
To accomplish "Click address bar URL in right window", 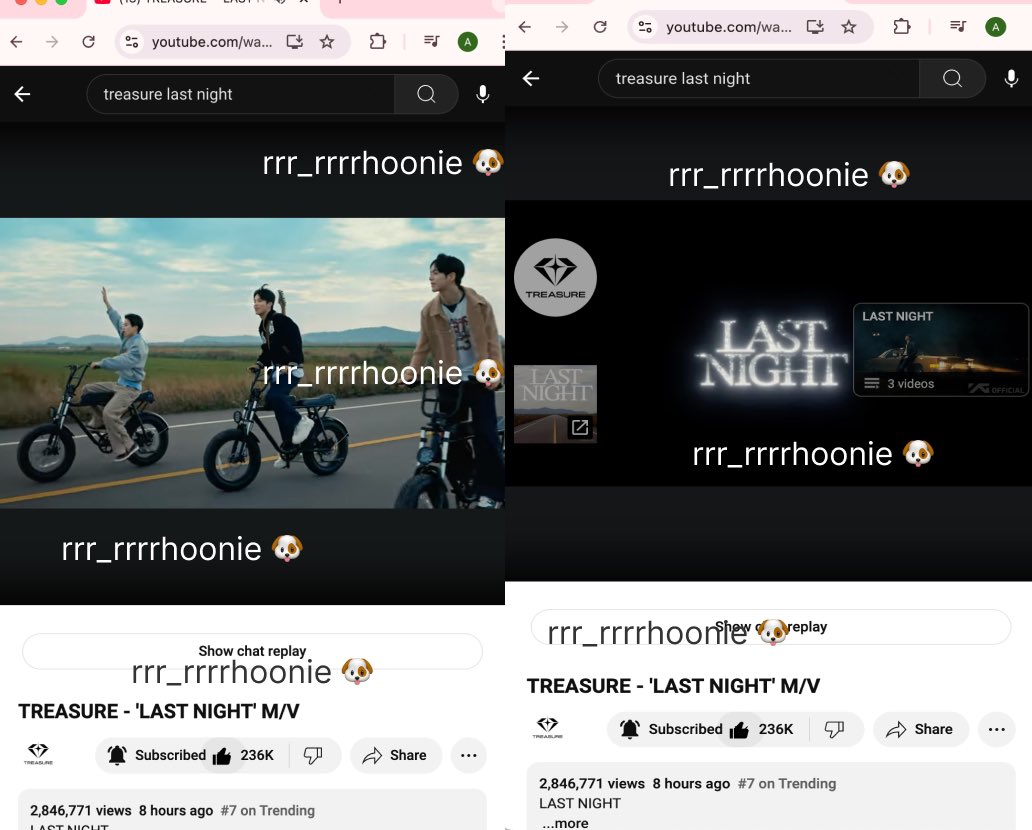I will 729,27.
